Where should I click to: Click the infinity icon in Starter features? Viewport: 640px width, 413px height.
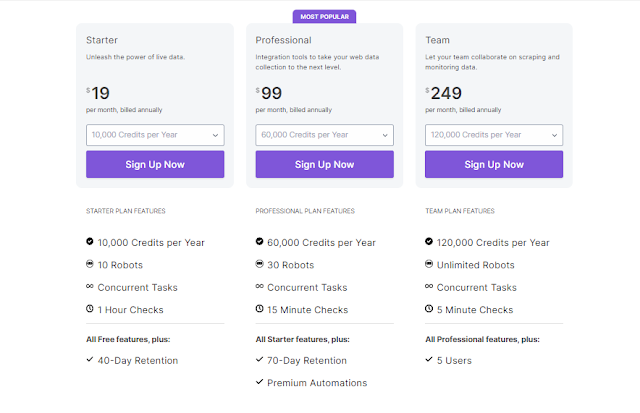90,287
